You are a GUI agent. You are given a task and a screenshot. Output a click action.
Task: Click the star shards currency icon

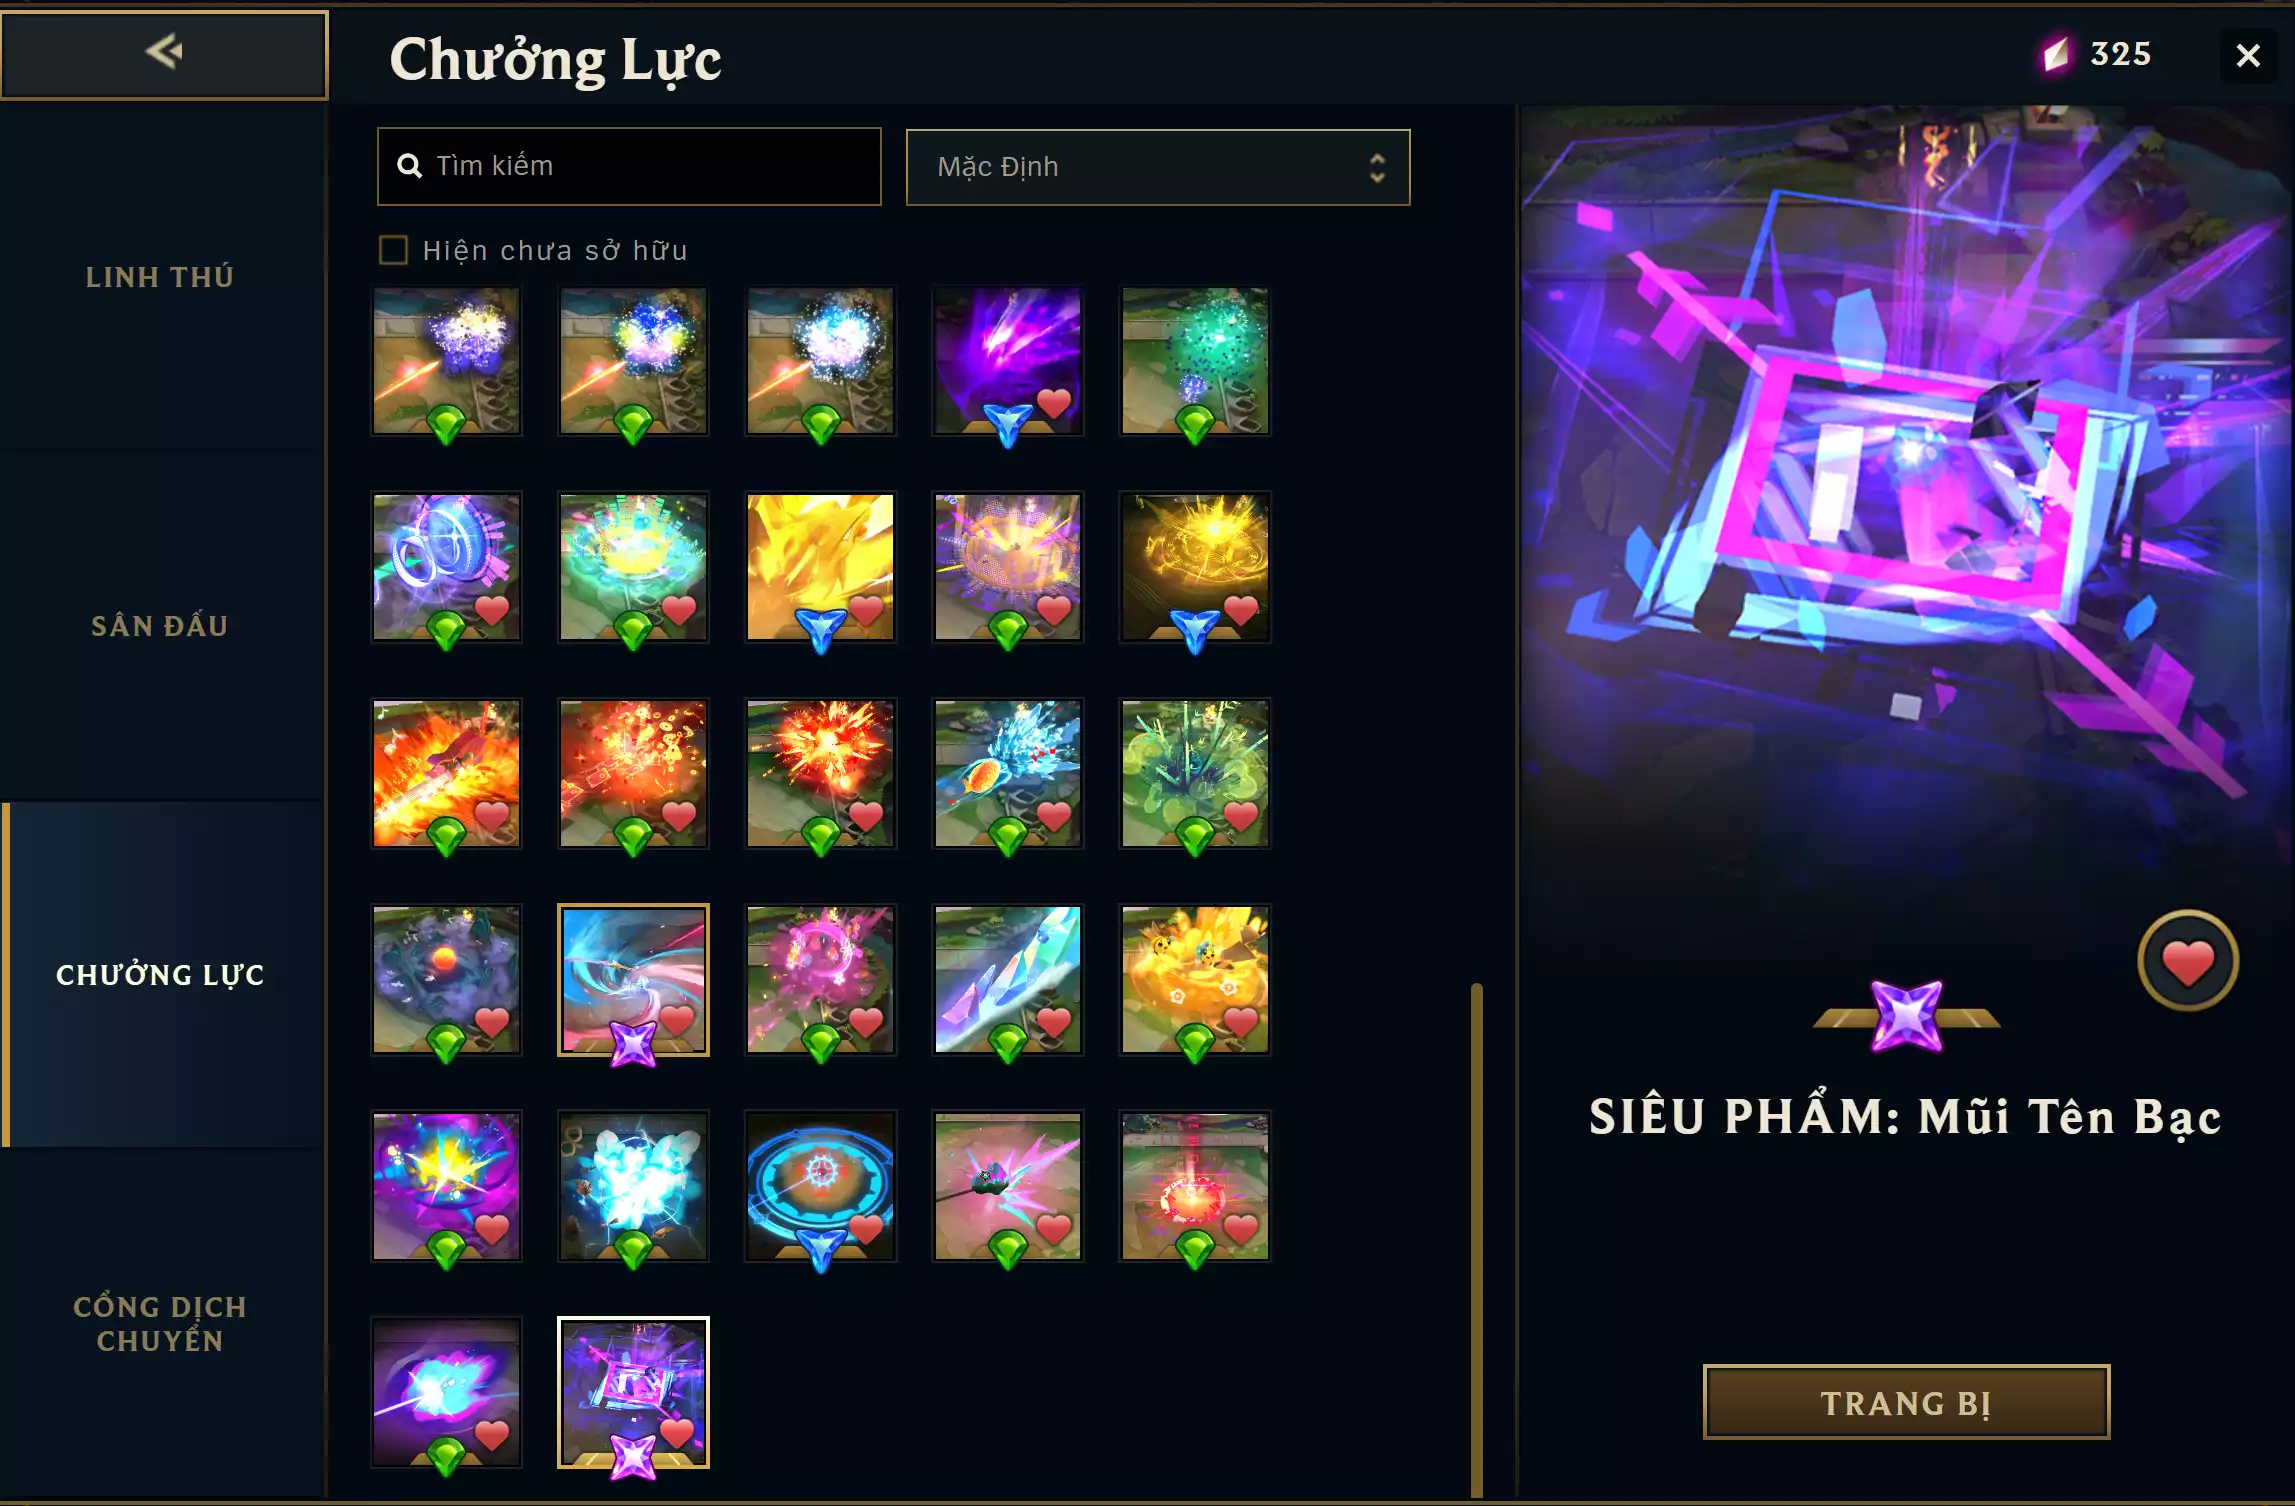coord(2056,54)
